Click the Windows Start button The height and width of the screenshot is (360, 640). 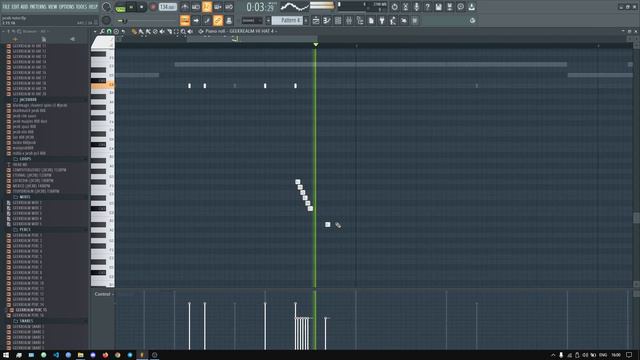pyautogui.click(x=6, y=355)
